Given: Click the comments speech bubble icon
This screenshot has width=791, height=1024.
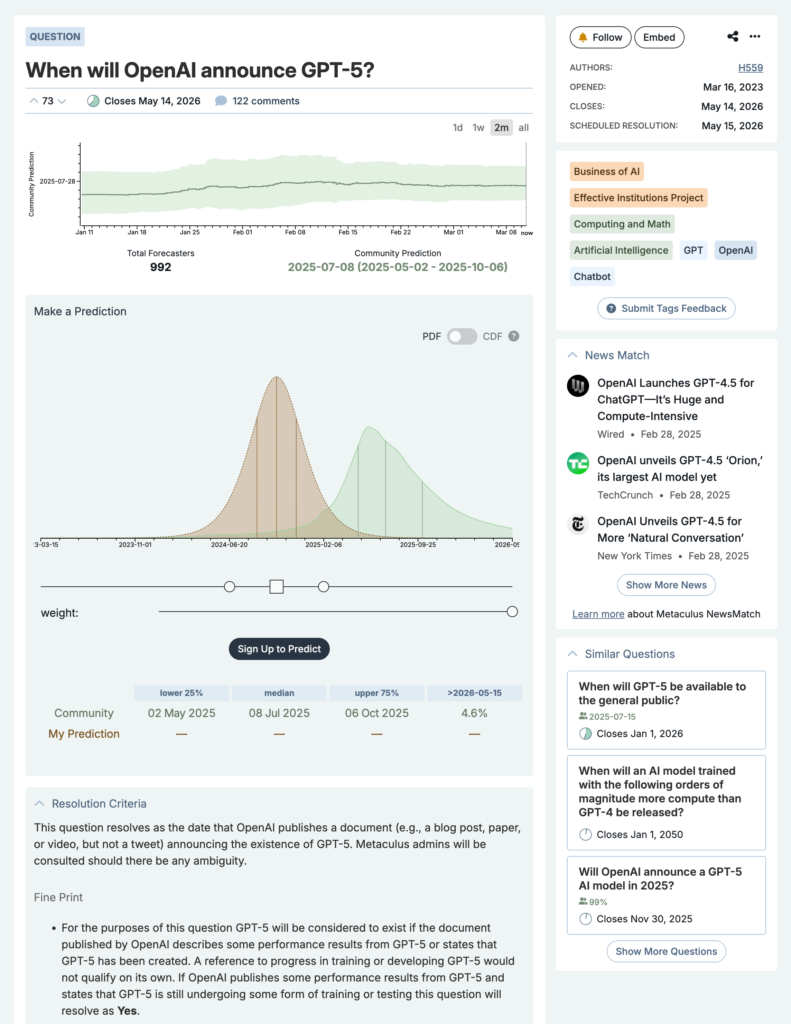Looking at the screenshot, I should pos(221,101).
